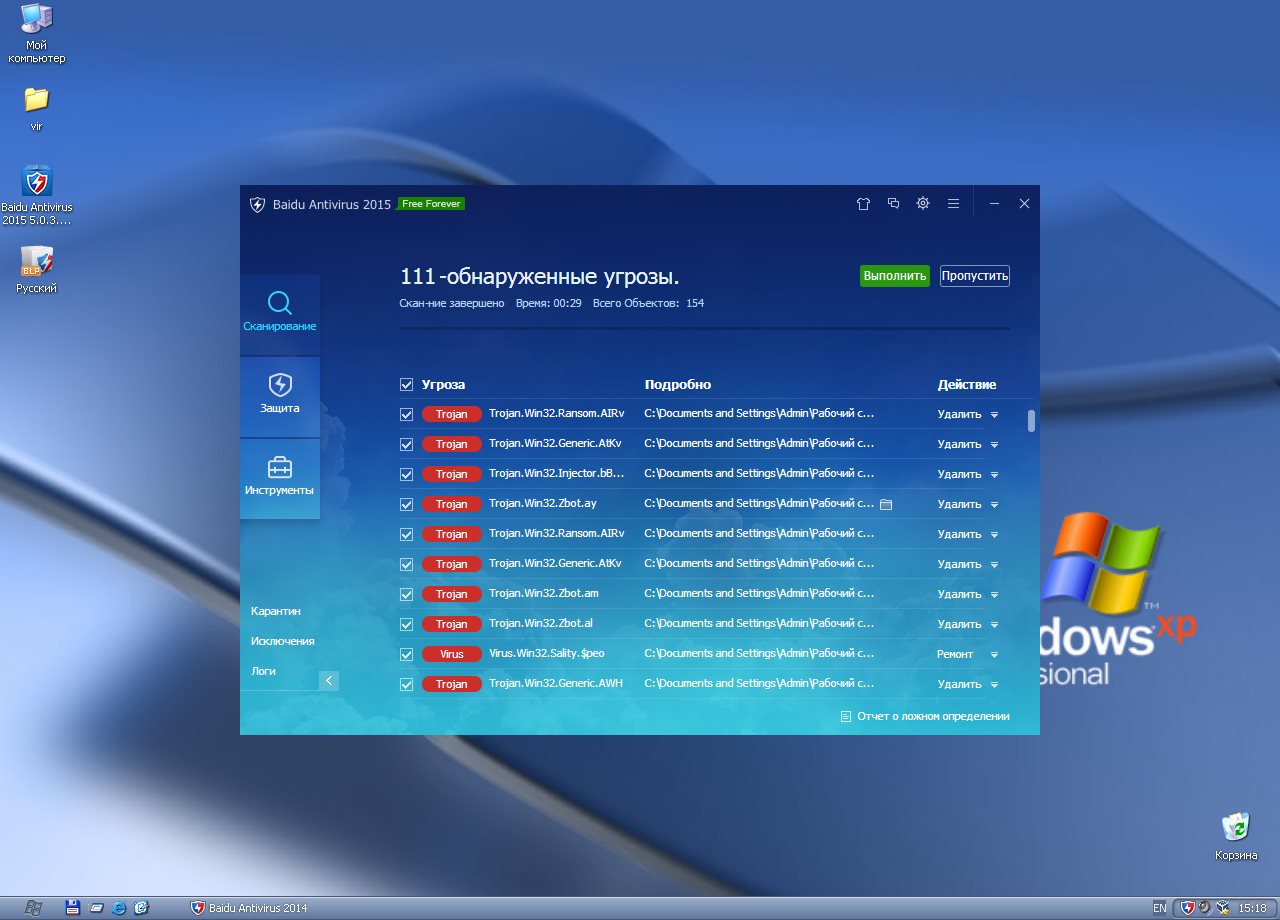Viewport: 1280px width, 920px height.
Task: Open file location folder icon for Zbot.ay
Action: coord(885,504)
